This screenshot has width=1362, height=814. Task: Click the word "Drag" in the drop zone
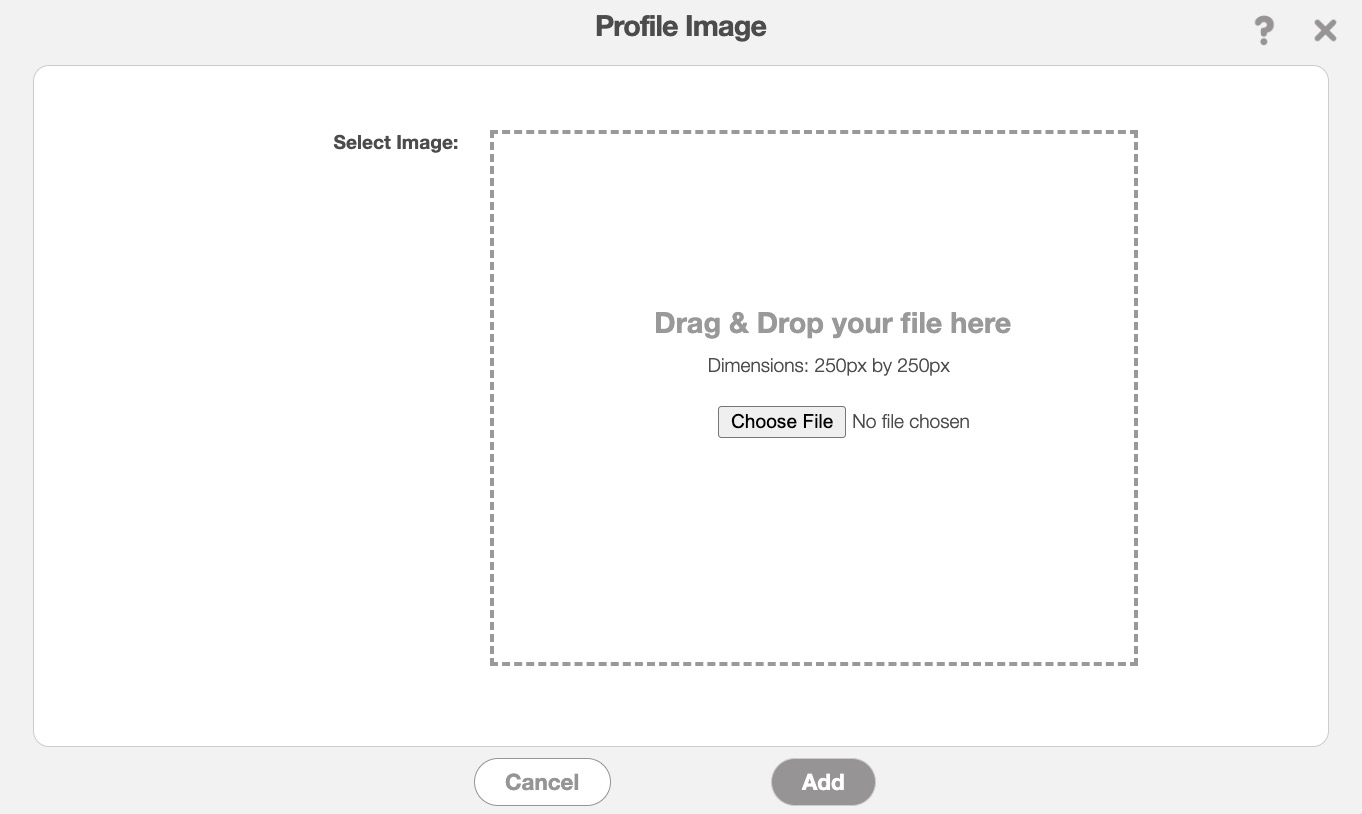687,324
